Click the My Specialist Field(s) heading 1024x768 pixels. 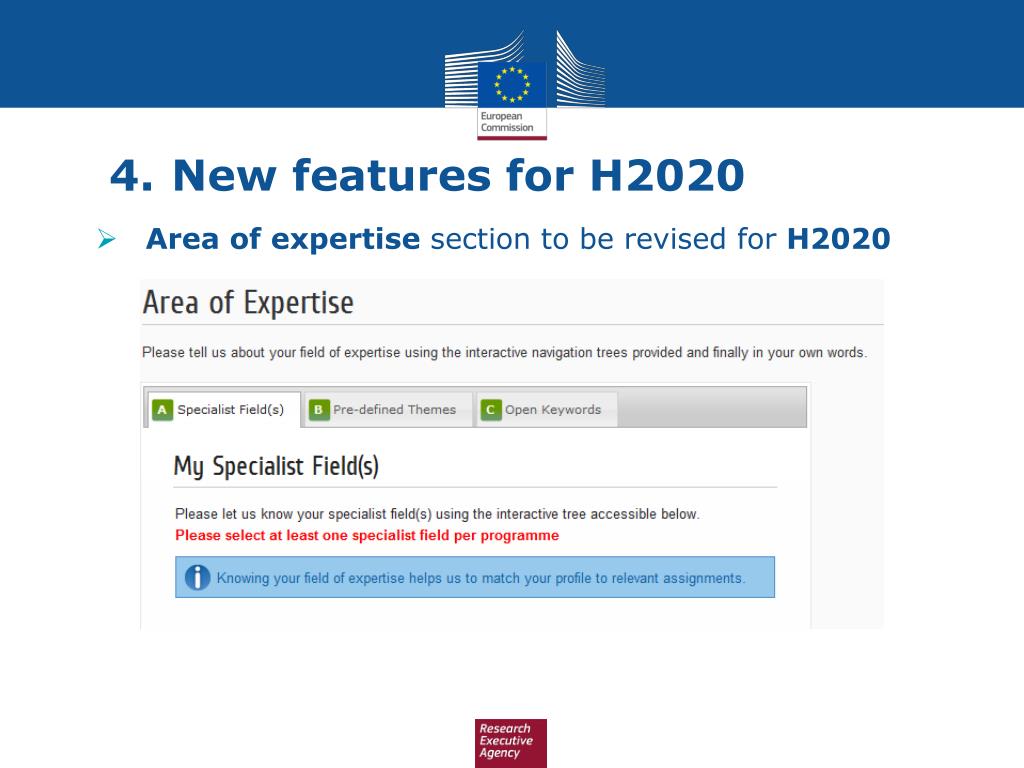click(276, 466)
